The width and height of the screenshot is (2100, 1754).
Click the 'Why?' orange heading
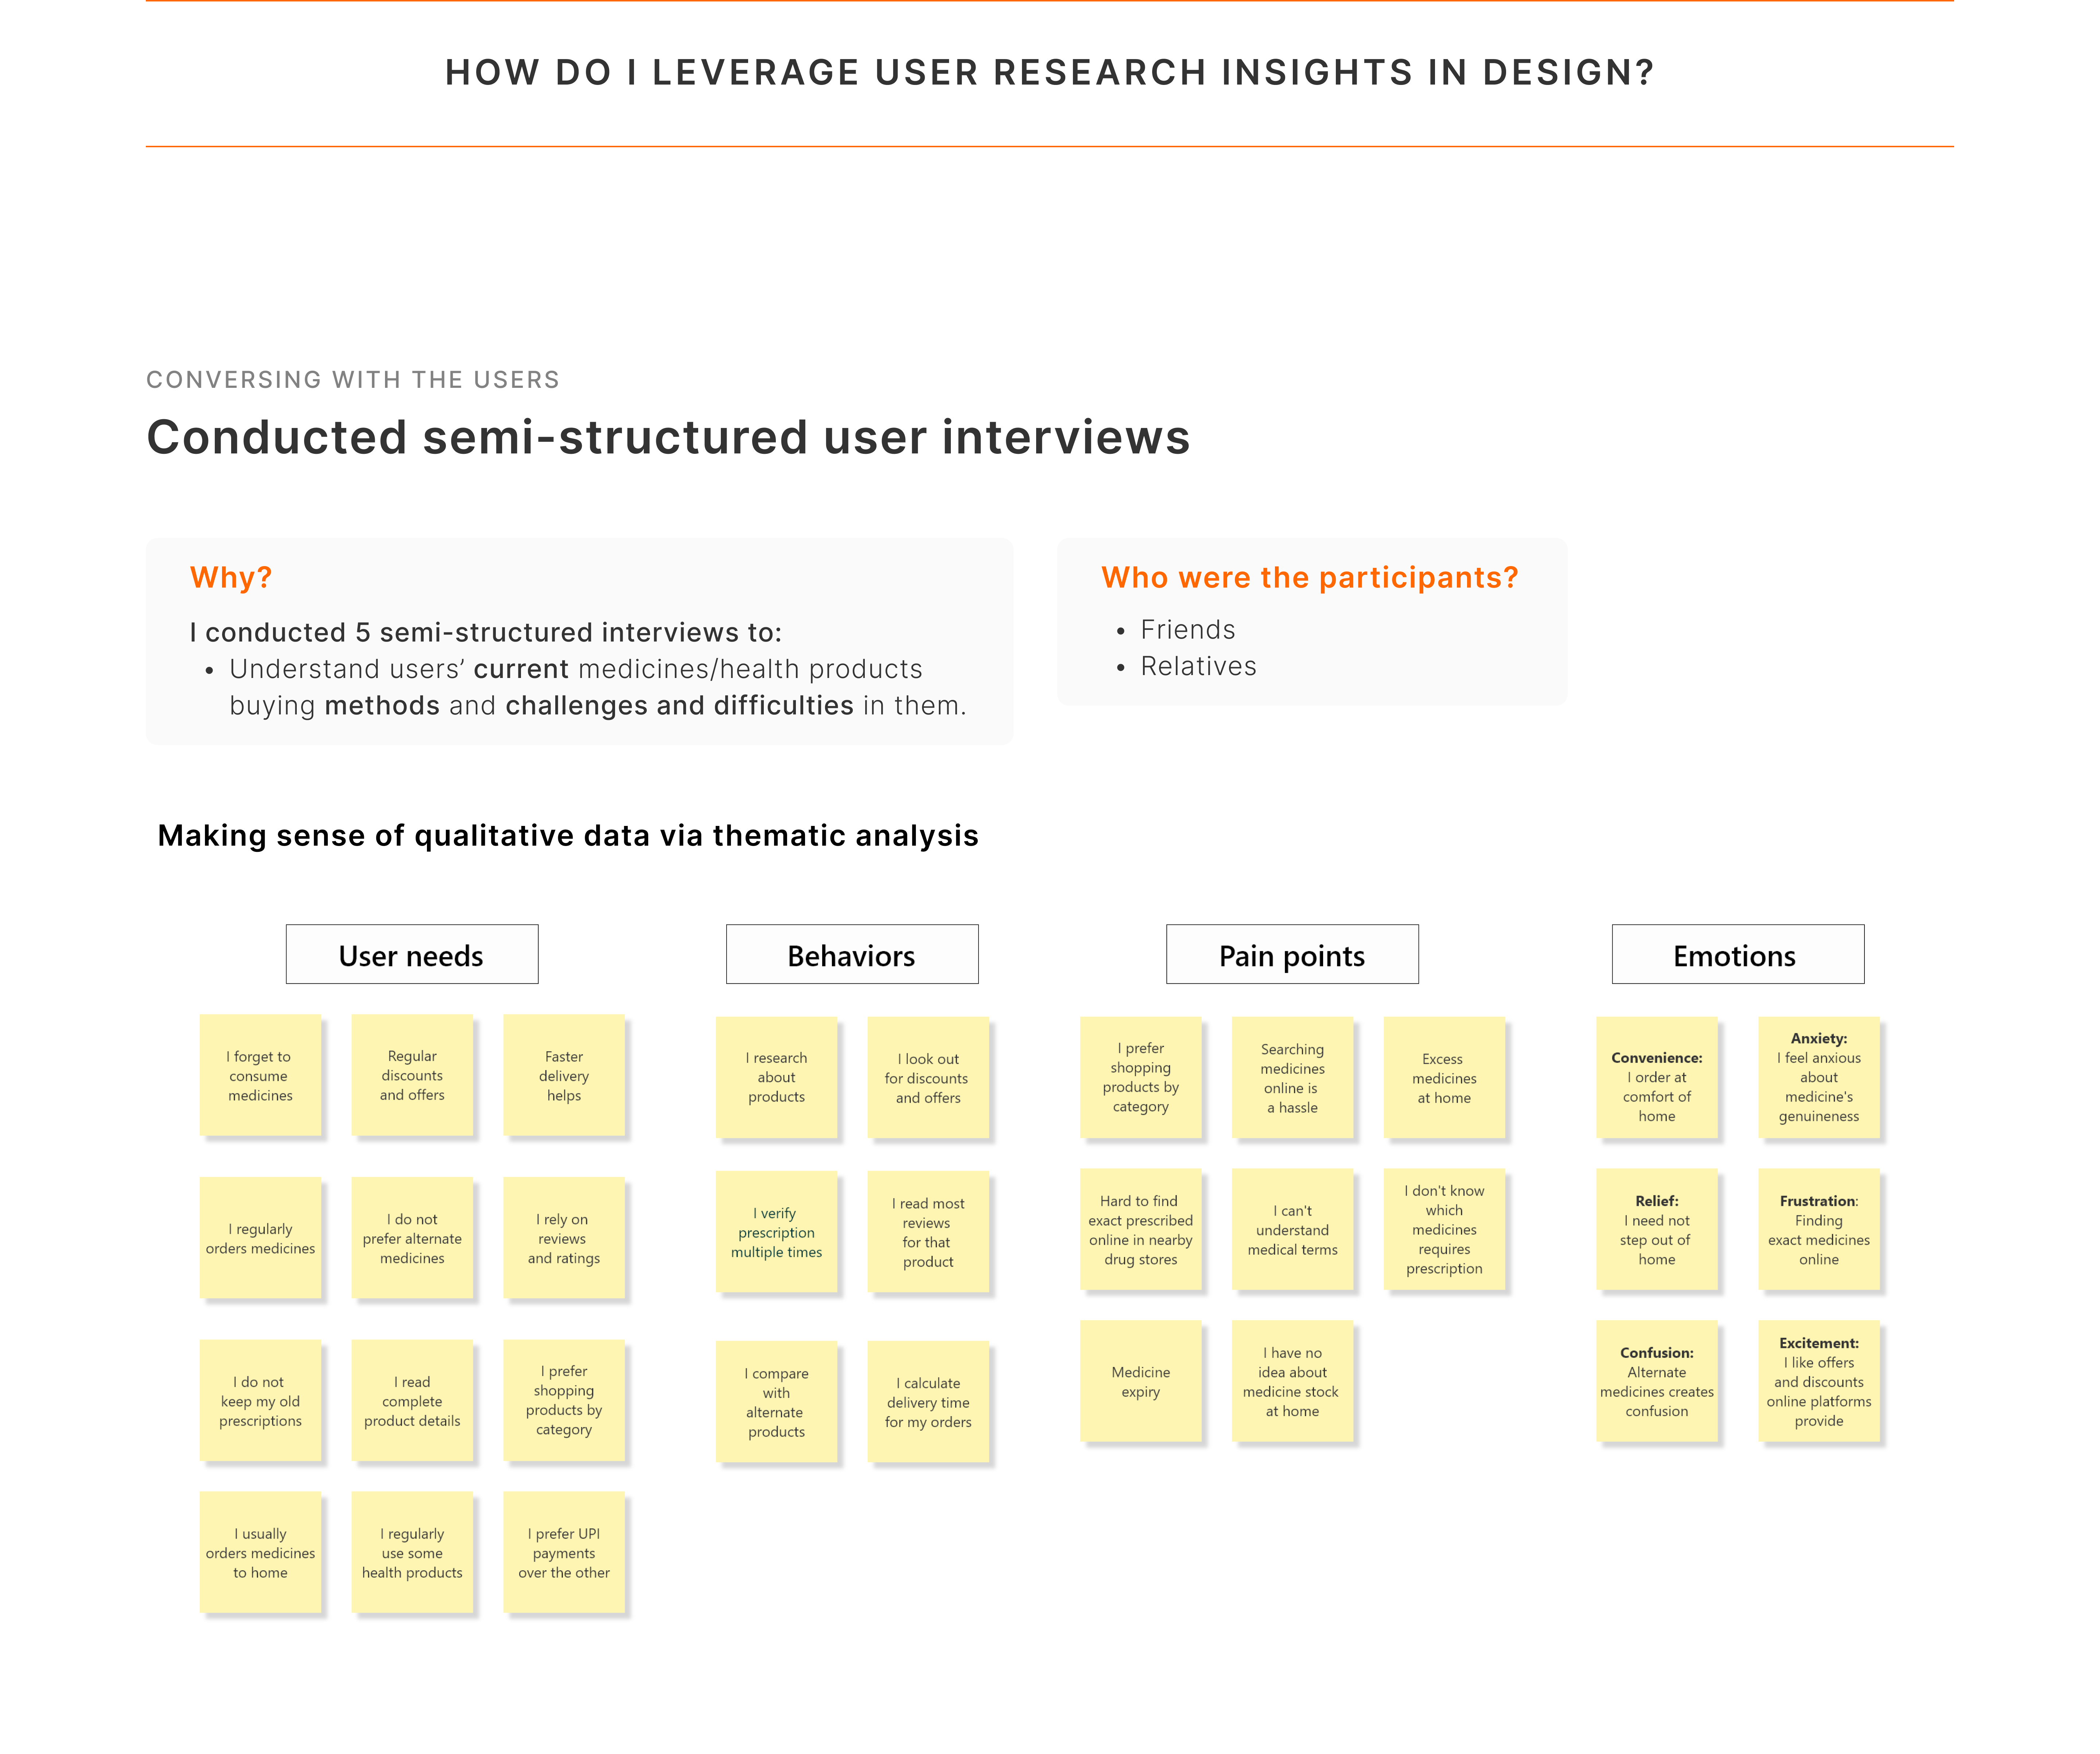click(x=231, y=577)
